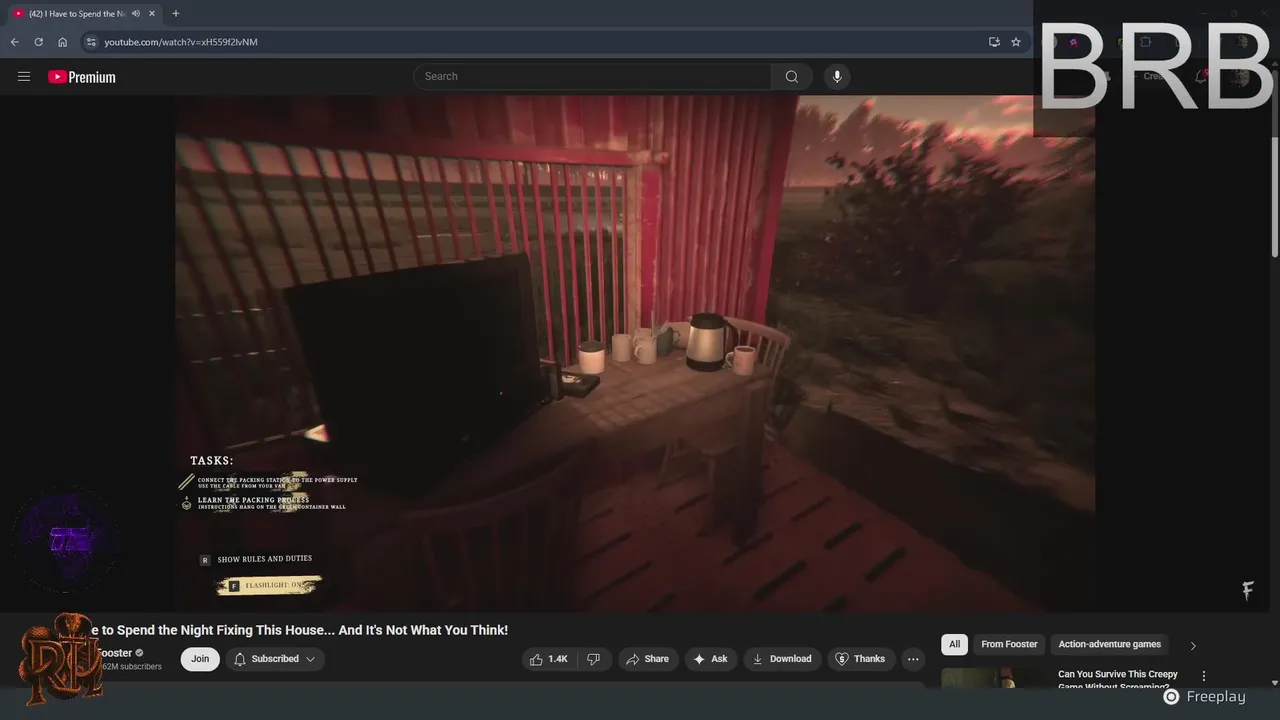
Task: Search with your voice microphone
Action: pyautogui.click(x=837, y=76)
